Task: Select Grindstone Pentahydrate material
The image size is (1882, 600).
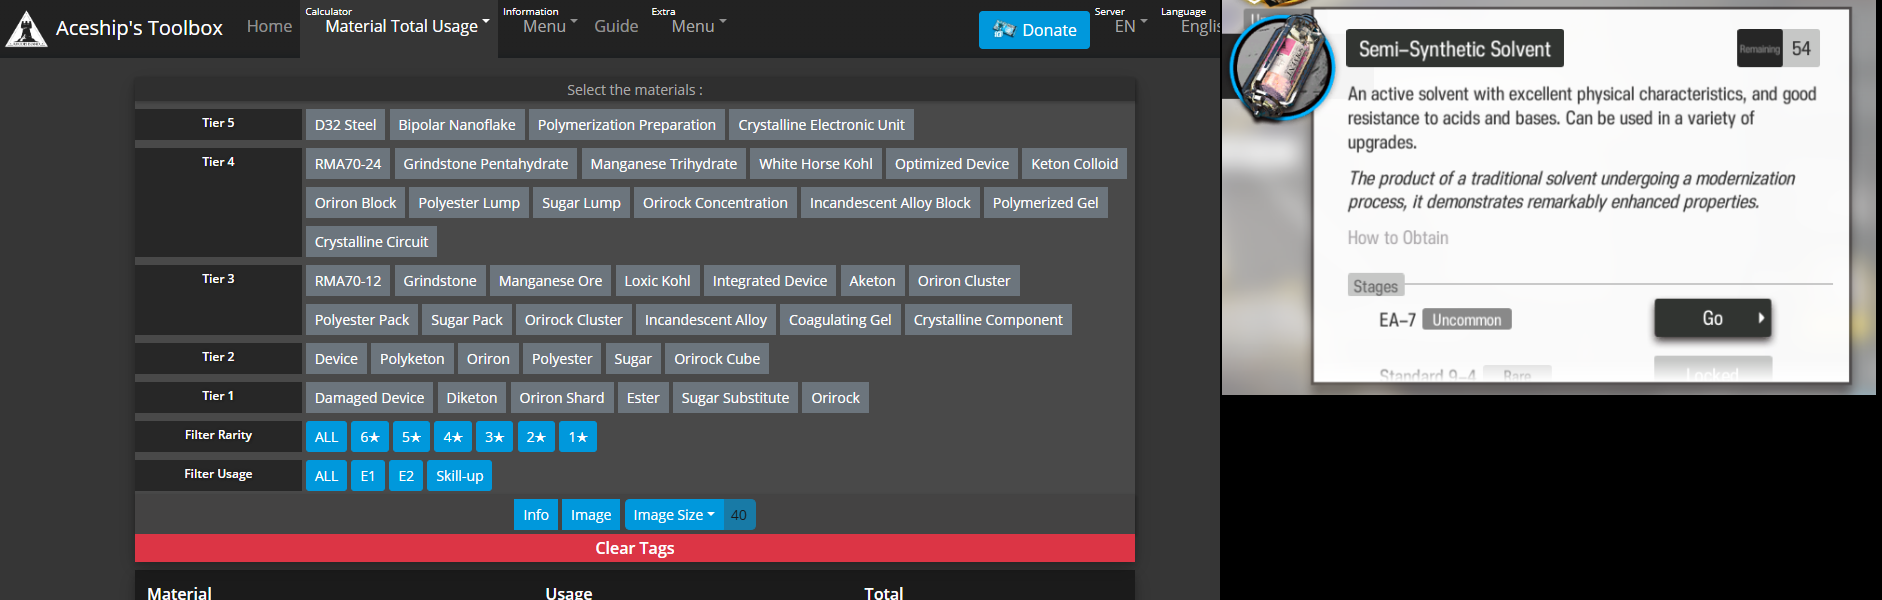Action: click(486, 164)
